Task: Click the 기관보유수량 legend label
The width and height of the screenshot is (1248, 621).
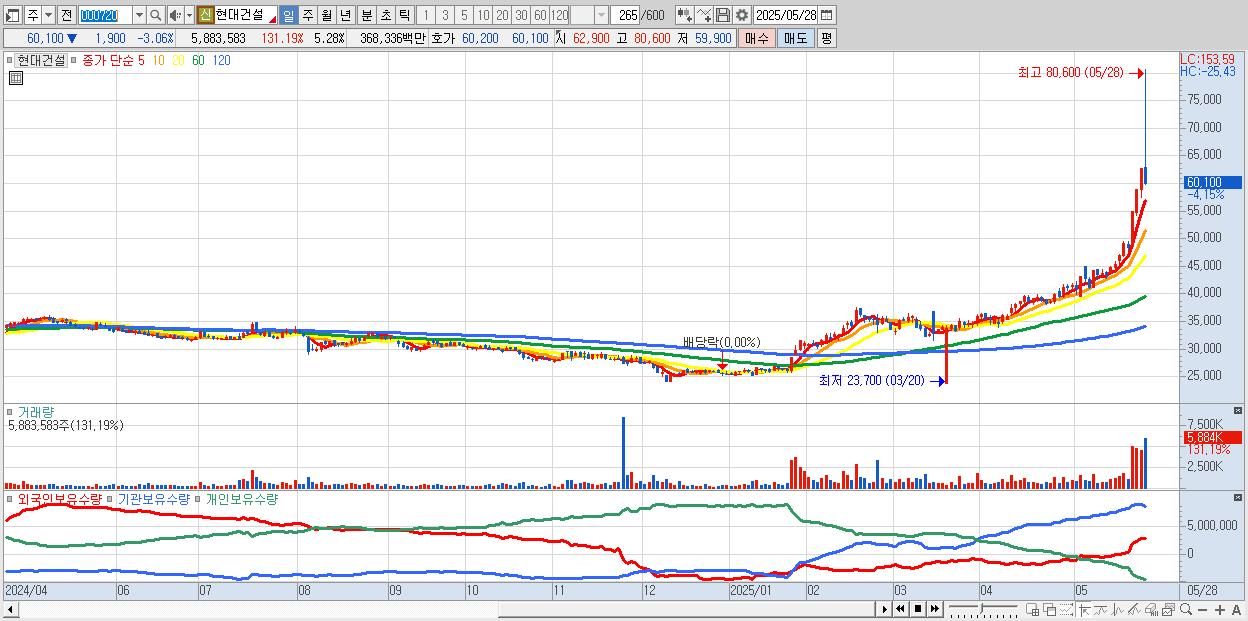Action: click(154, 498)
